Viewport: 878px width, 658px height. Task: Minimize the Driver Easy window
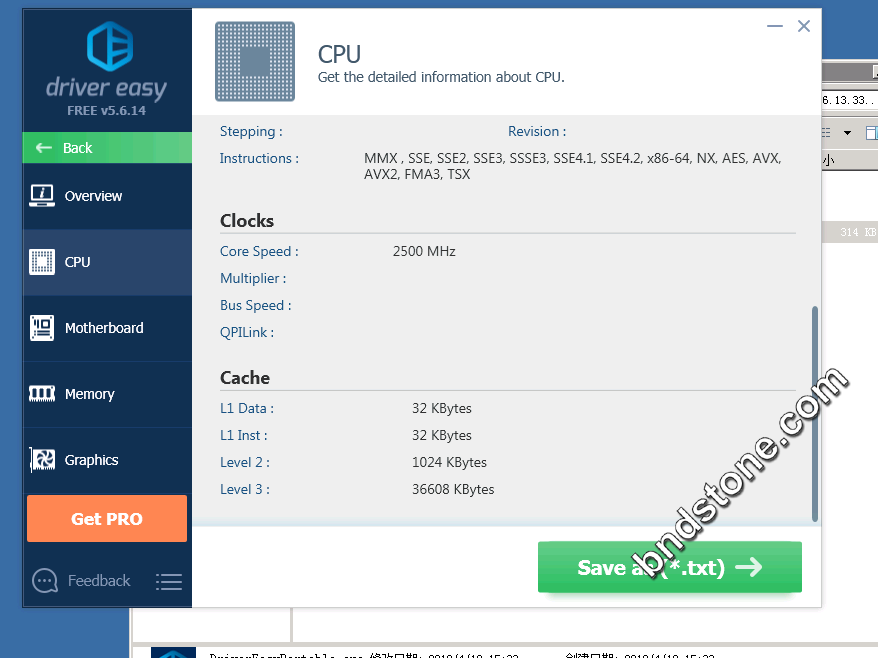click(774, 27)
